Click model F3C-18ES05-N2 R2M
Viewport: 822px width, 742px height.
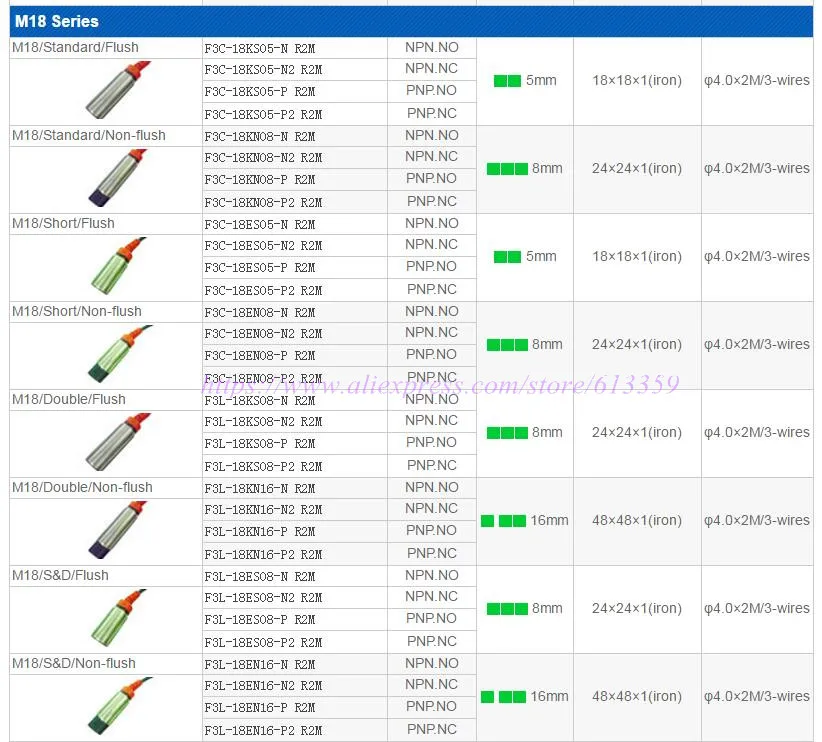click(263, 246)
